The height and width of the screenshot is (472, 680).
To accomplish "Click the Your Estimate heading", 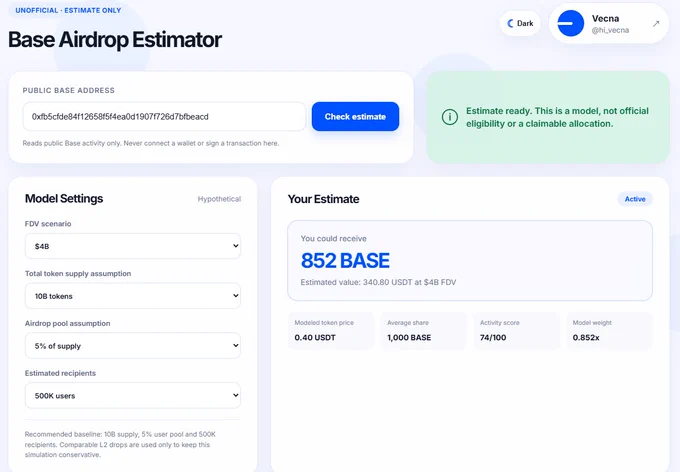I will pos(324,199).
